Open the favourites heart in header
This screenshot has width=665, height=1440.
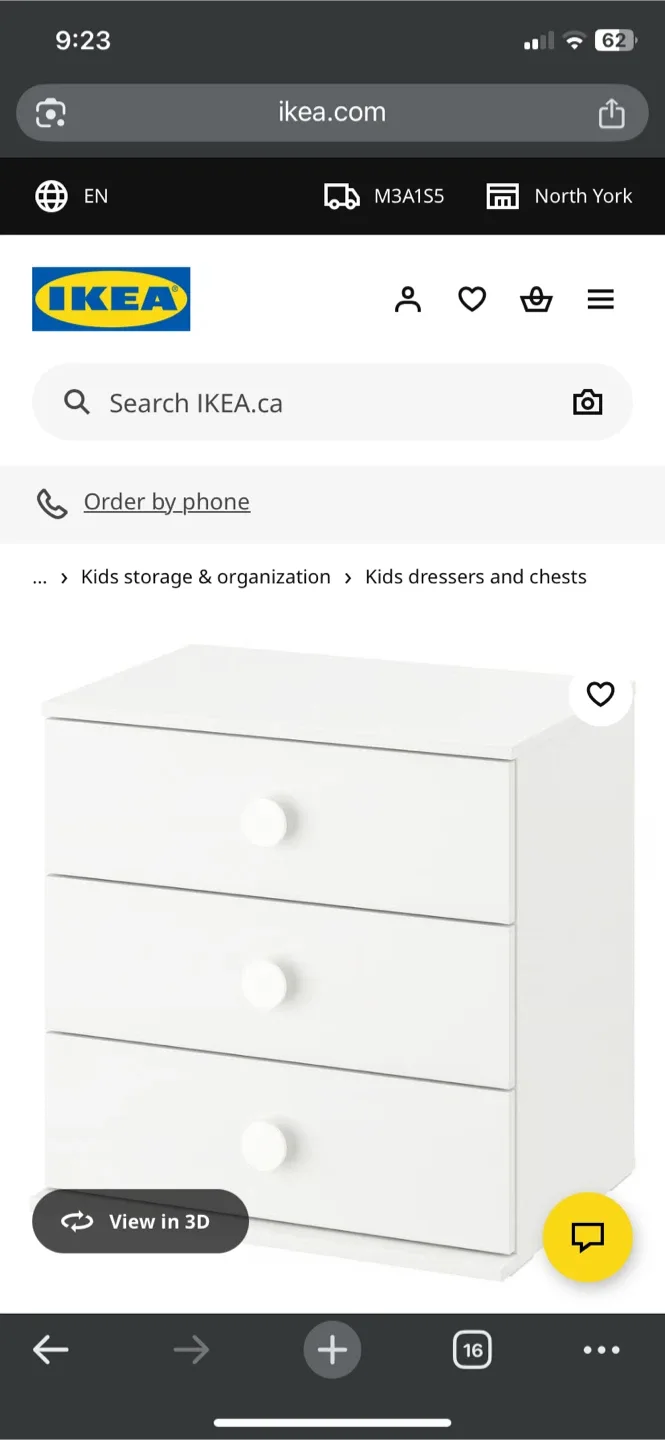[x=472, y=299]
